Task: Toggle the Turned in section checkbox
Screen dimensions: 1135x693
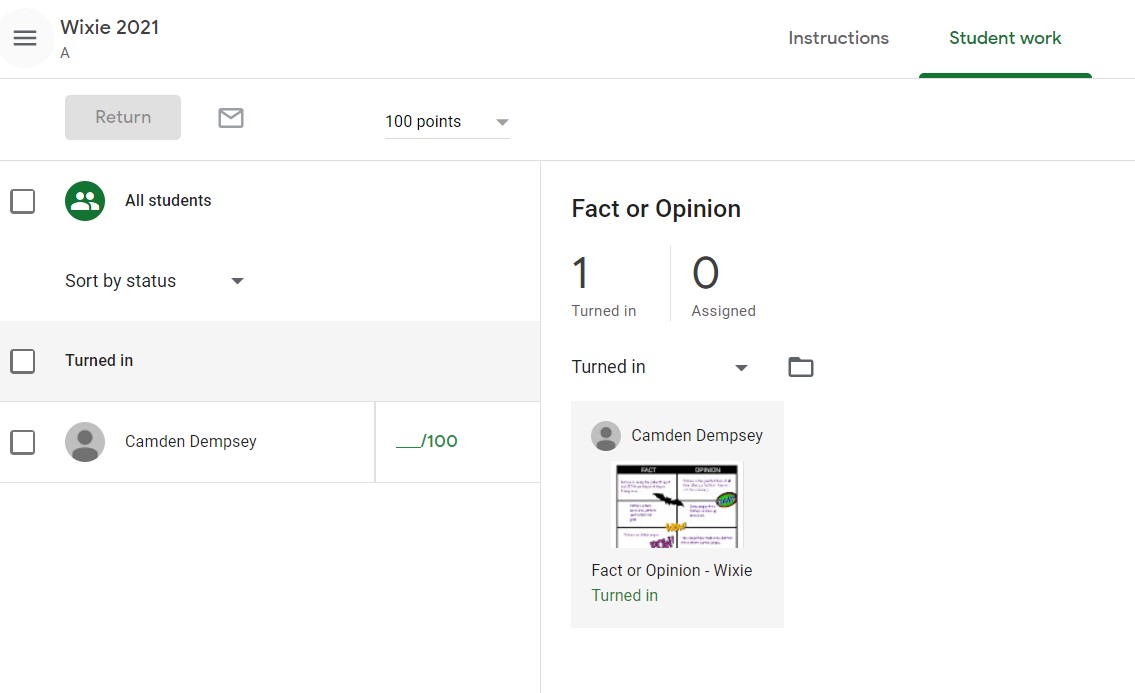Action: [x=22, y=361]
